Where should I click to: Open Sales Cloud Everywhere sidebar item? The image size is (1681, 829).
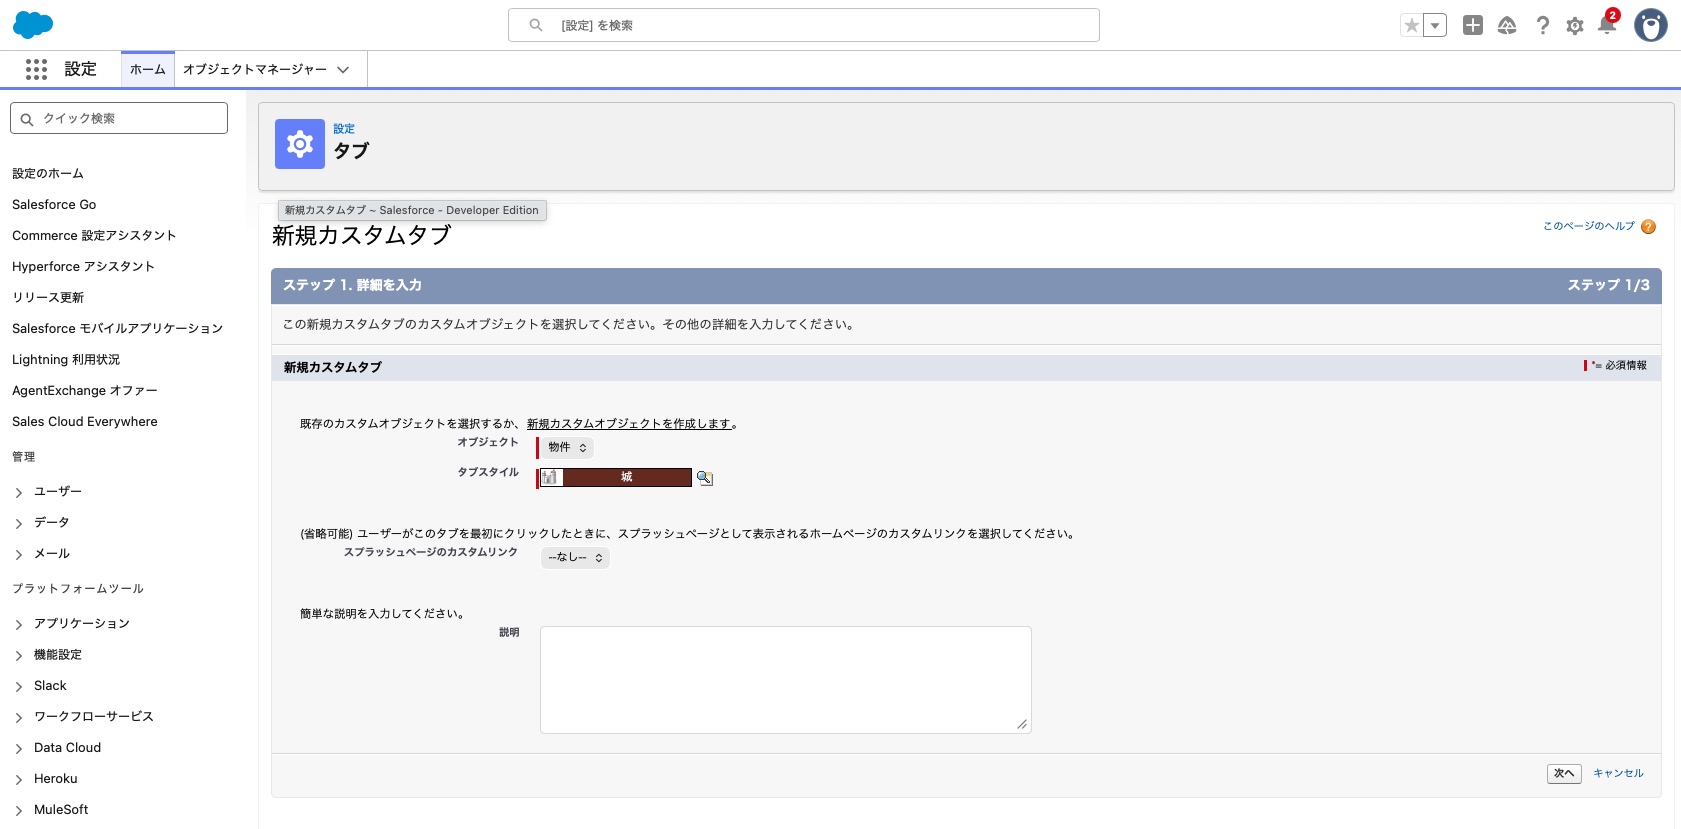(x=85, y=421)
